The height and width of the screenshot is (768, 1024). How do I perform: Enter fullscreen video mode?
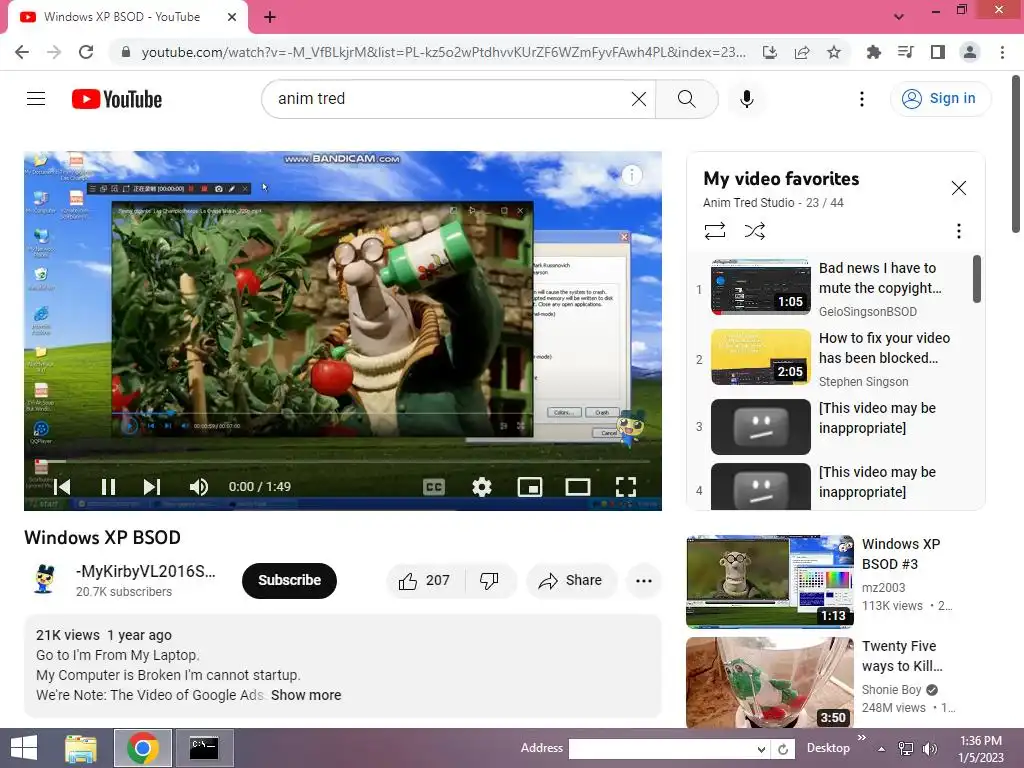tap(626, 487)
